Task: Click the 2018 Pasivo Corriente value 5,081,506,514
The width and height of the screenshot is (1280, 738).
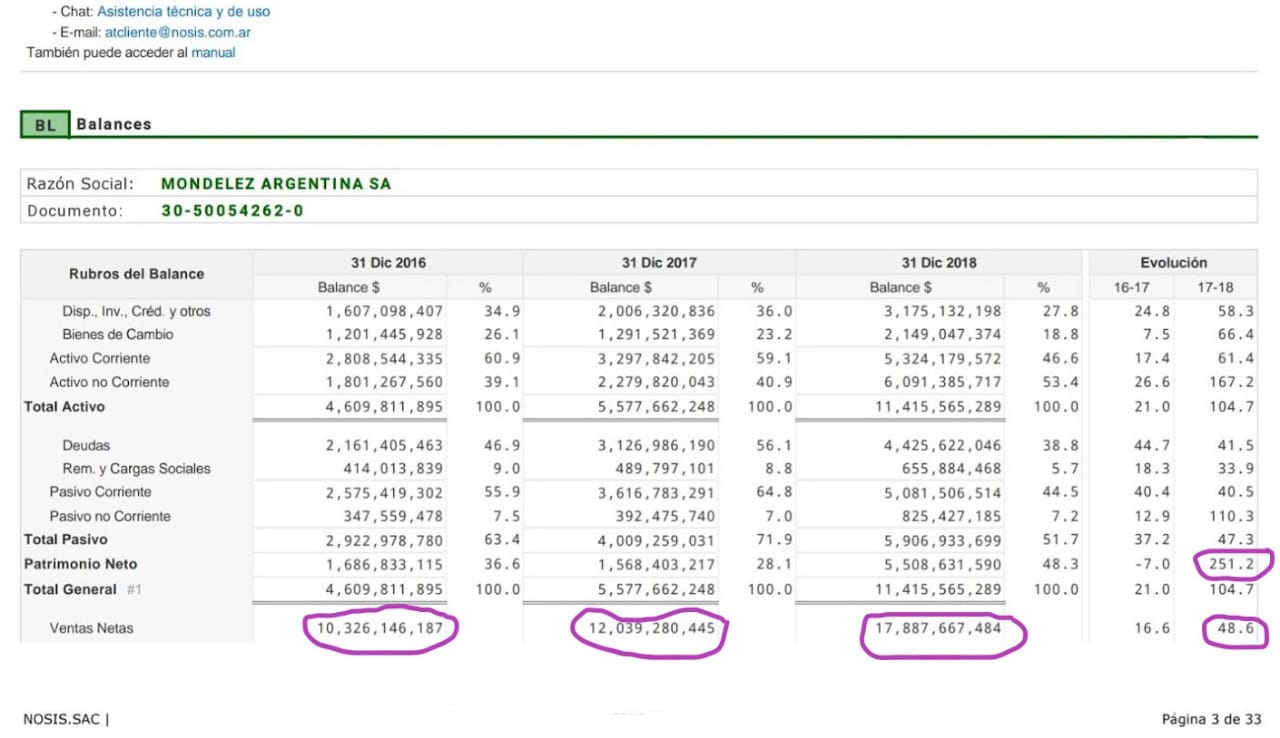Action: pos(942,492)
